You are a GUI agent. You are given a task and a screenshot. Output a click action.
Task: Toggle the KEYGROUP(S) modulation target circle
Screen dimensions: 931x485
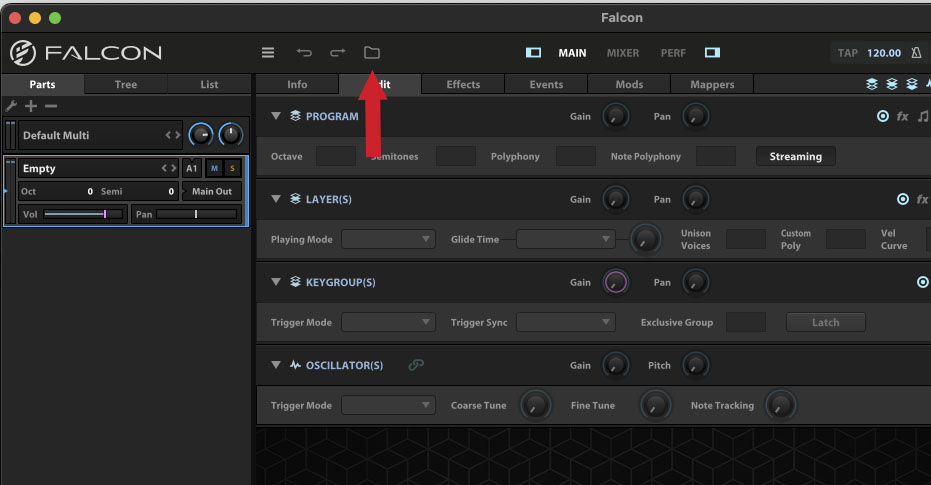coord(923,283)
